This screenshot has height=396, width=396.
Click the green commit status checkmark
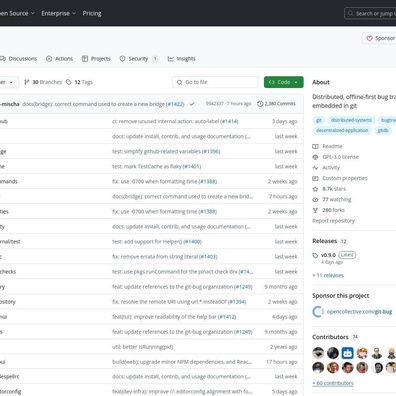[192, 104]
